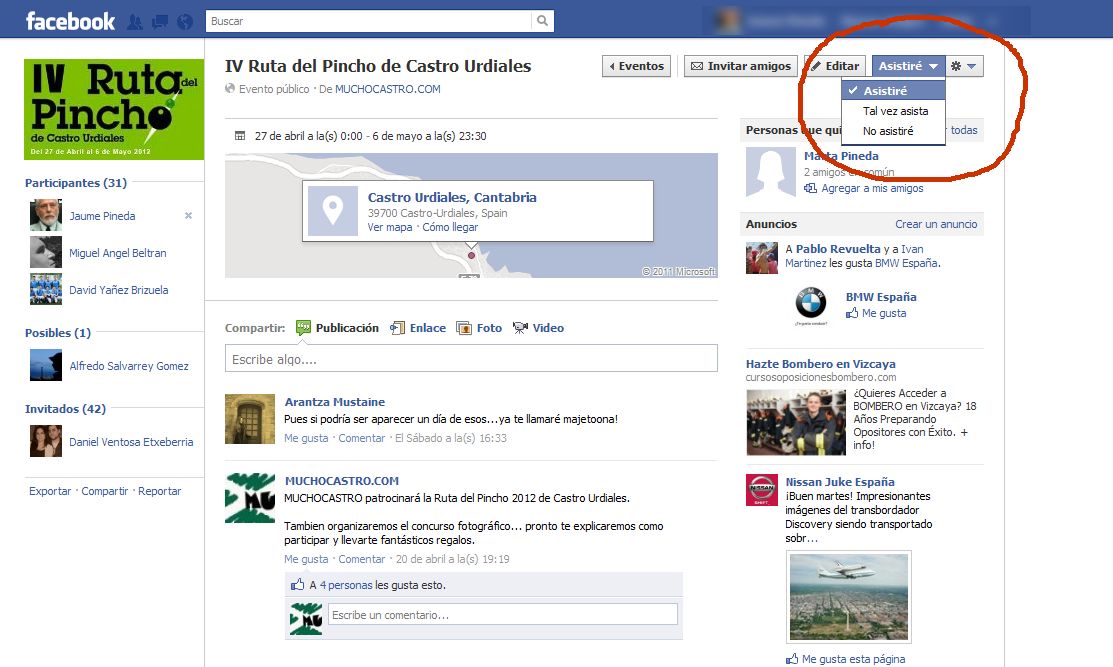Open Miguel Angel Beltran's profile
The height and width of the screenshot is (667, 1113).
click(118, 253)
